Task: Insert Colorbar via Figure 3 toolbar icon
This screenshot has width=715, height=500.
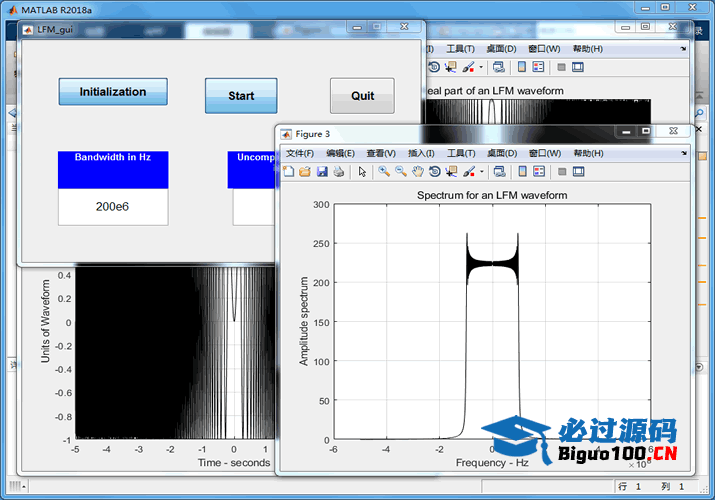Action: pos(523,171)
